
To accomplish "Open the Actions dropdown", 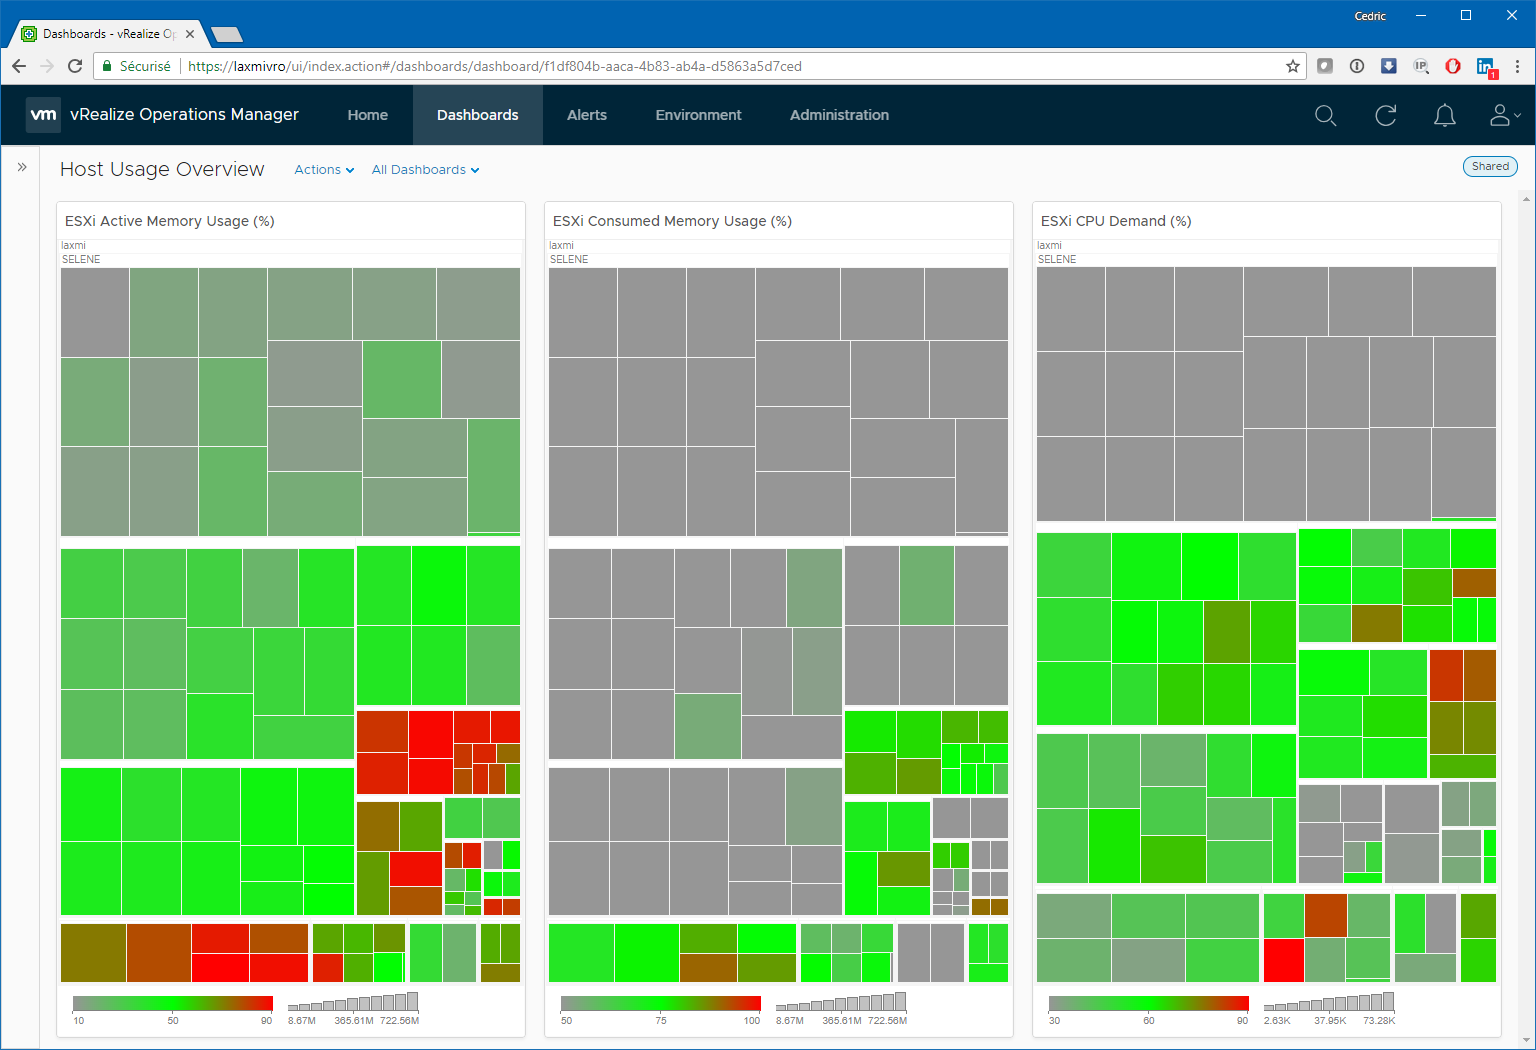I will pyautogui.click(x=324, y=170).
